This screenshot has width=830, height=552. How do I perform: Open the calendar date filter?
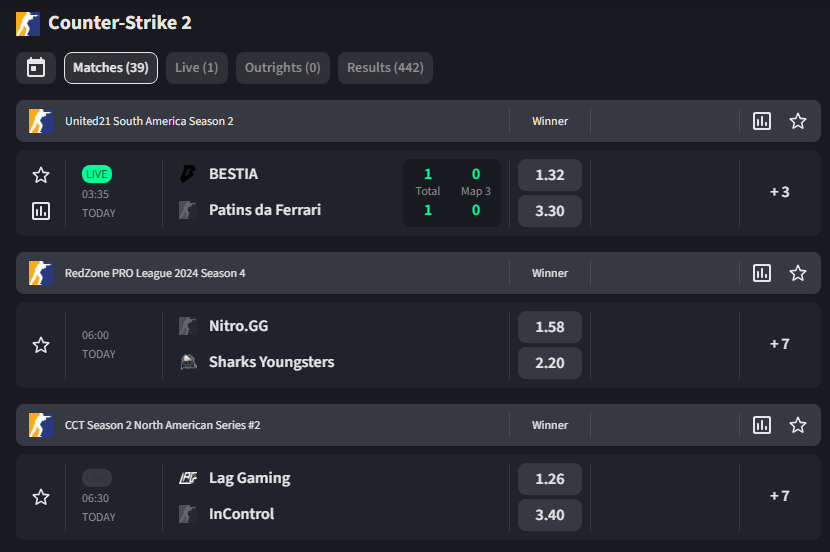pos(36,68)
